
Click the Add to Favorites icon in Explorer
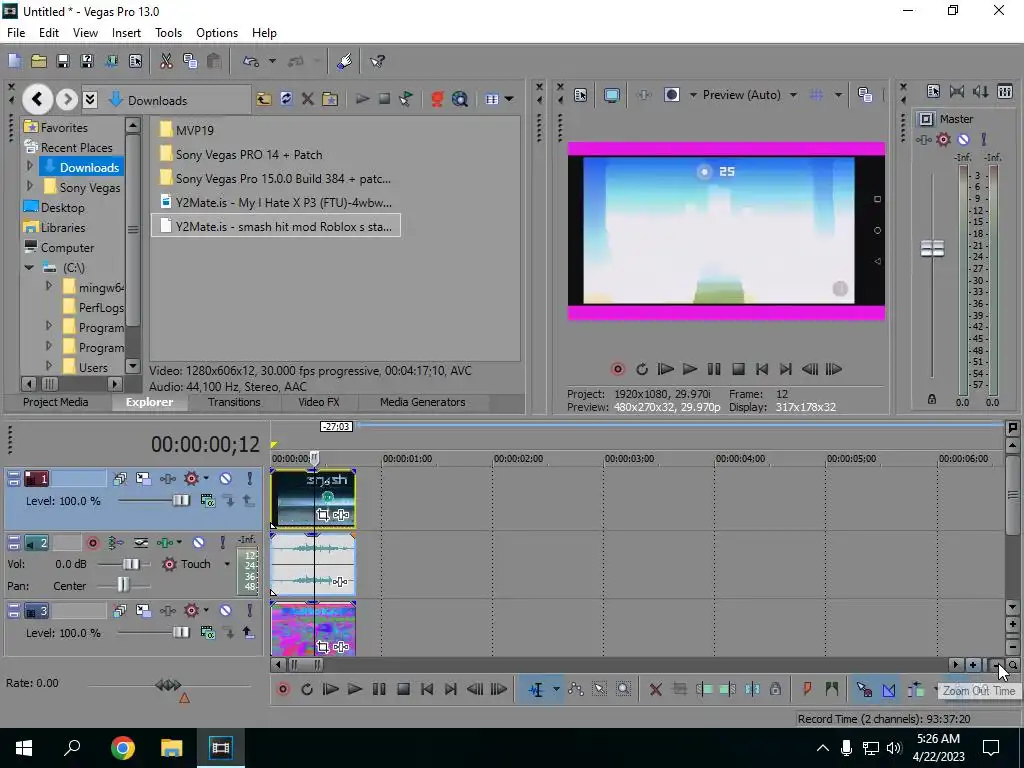tap(330, 99)
